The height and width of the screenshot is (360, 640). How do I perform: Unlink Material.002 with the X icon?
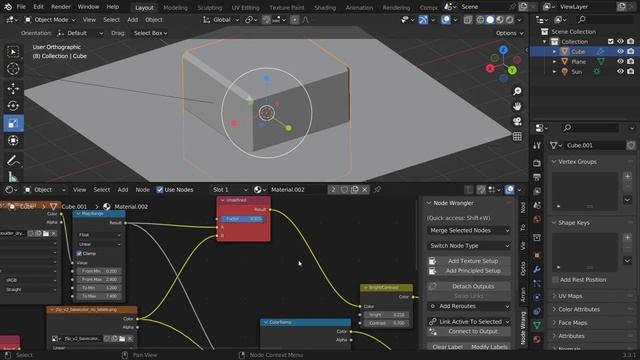pyautogui.click(x=364, y=189)
